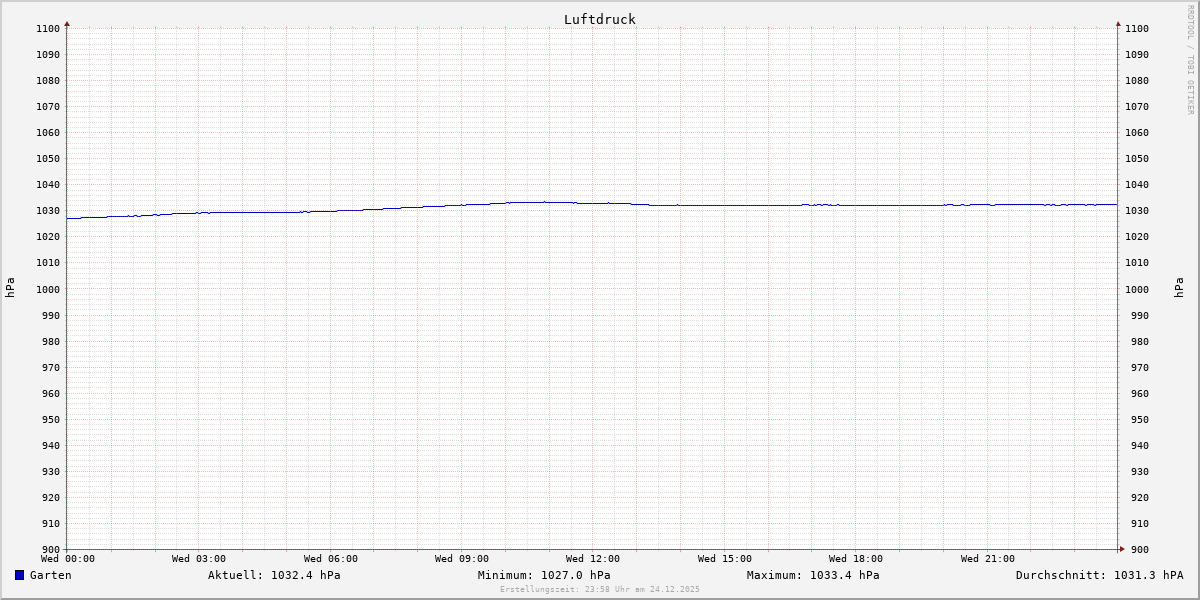
Task: Click the 1000 label on left y-axis
Action: [48, 289]
